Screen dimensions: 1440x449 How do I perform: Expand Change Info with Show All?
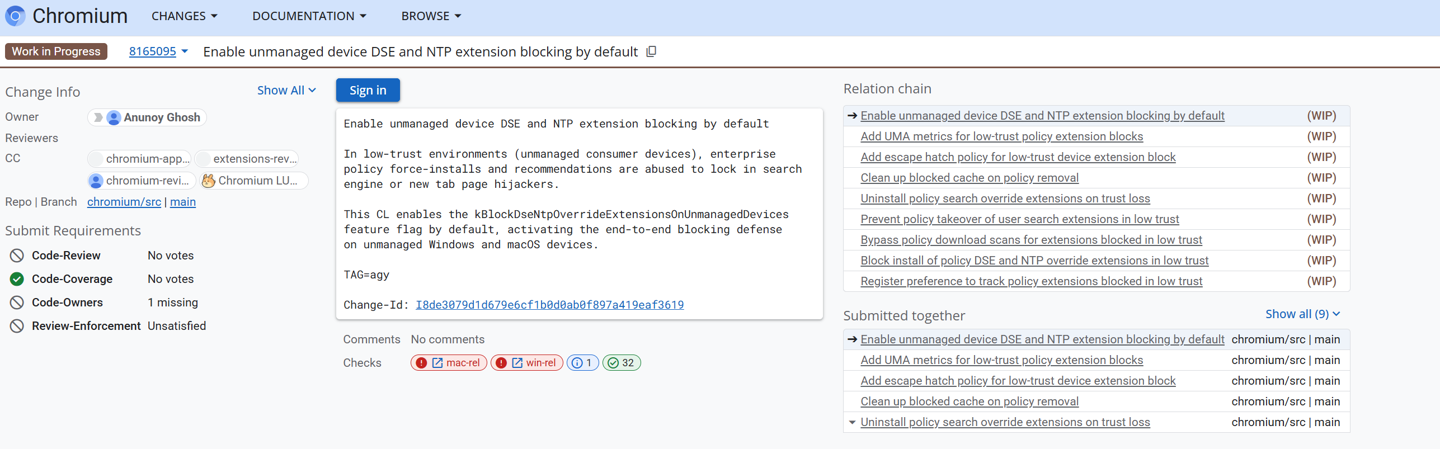click(x=286, y=90)
